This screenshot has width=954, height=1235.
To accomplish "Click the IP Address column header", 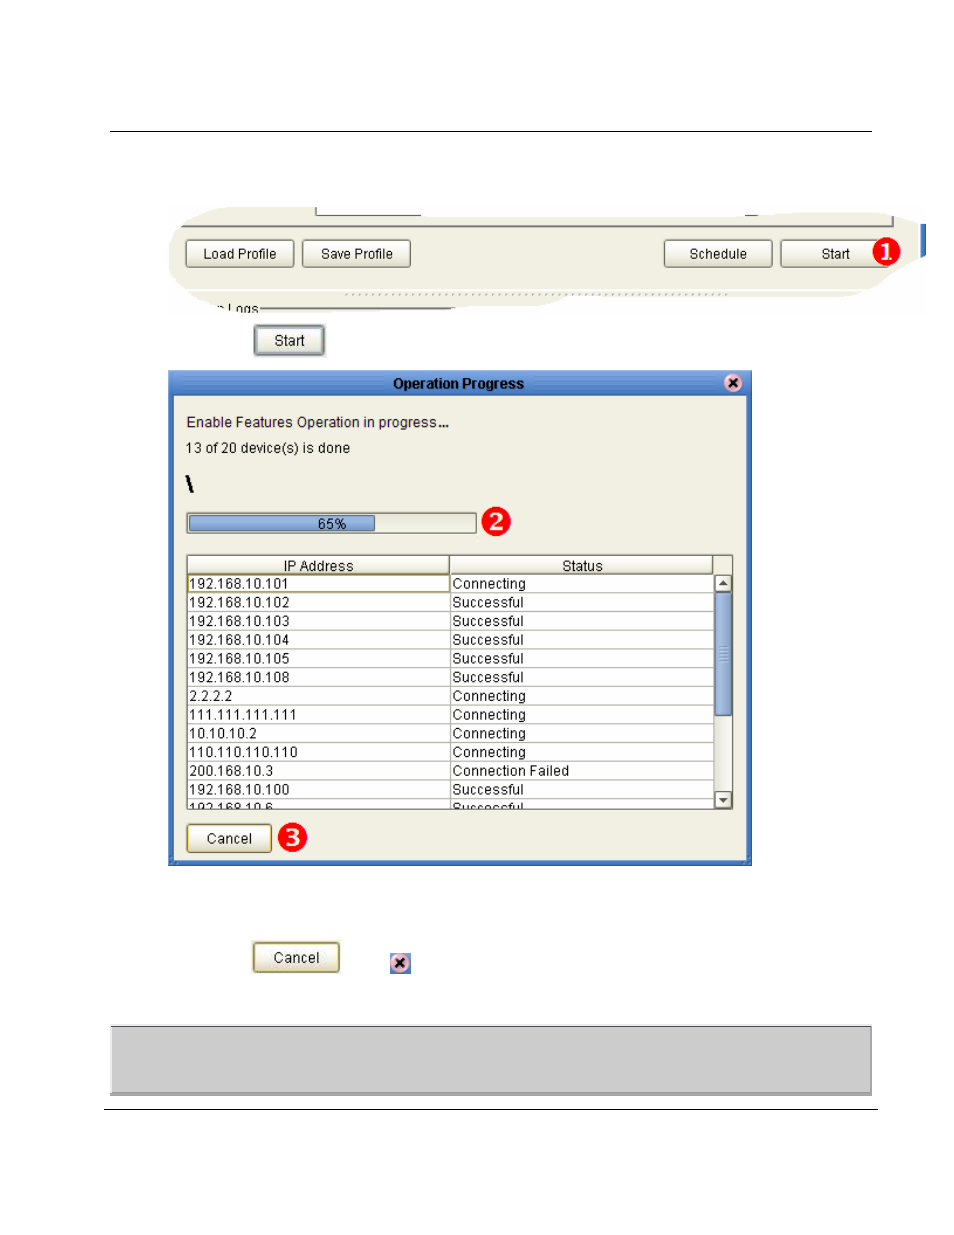I will click(x=318, y=566).
